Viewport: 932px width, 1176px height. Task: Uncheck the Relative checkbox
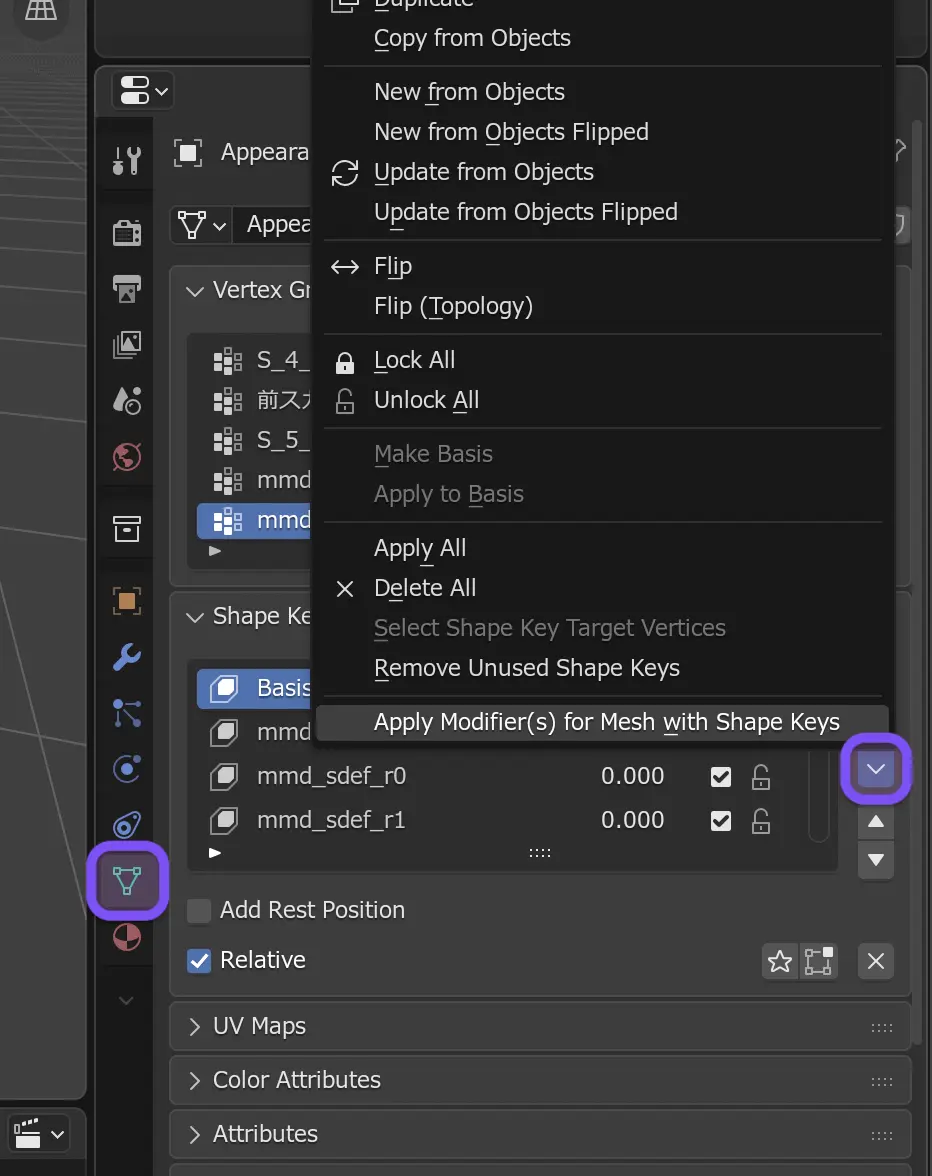click(x=199, y=961)
